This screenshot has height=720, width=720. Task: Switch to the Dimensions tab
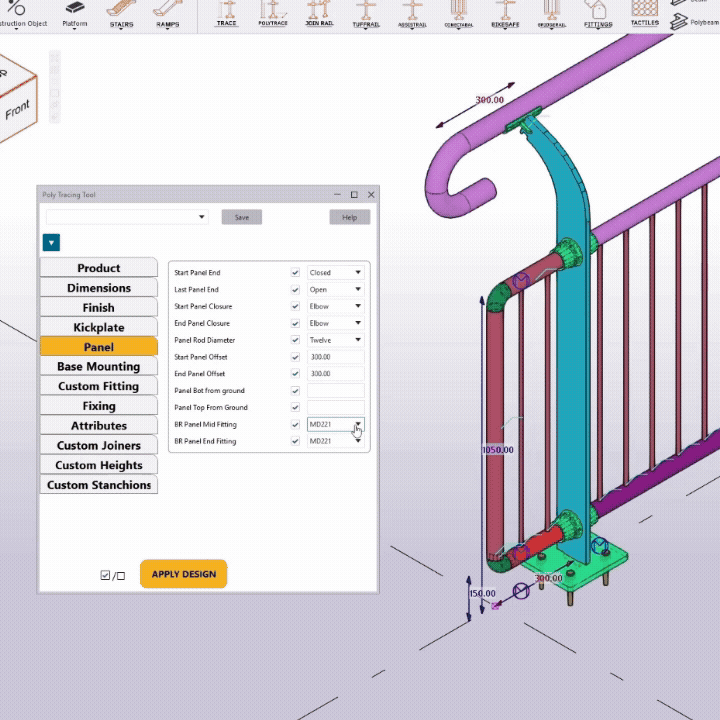[99, 288]
